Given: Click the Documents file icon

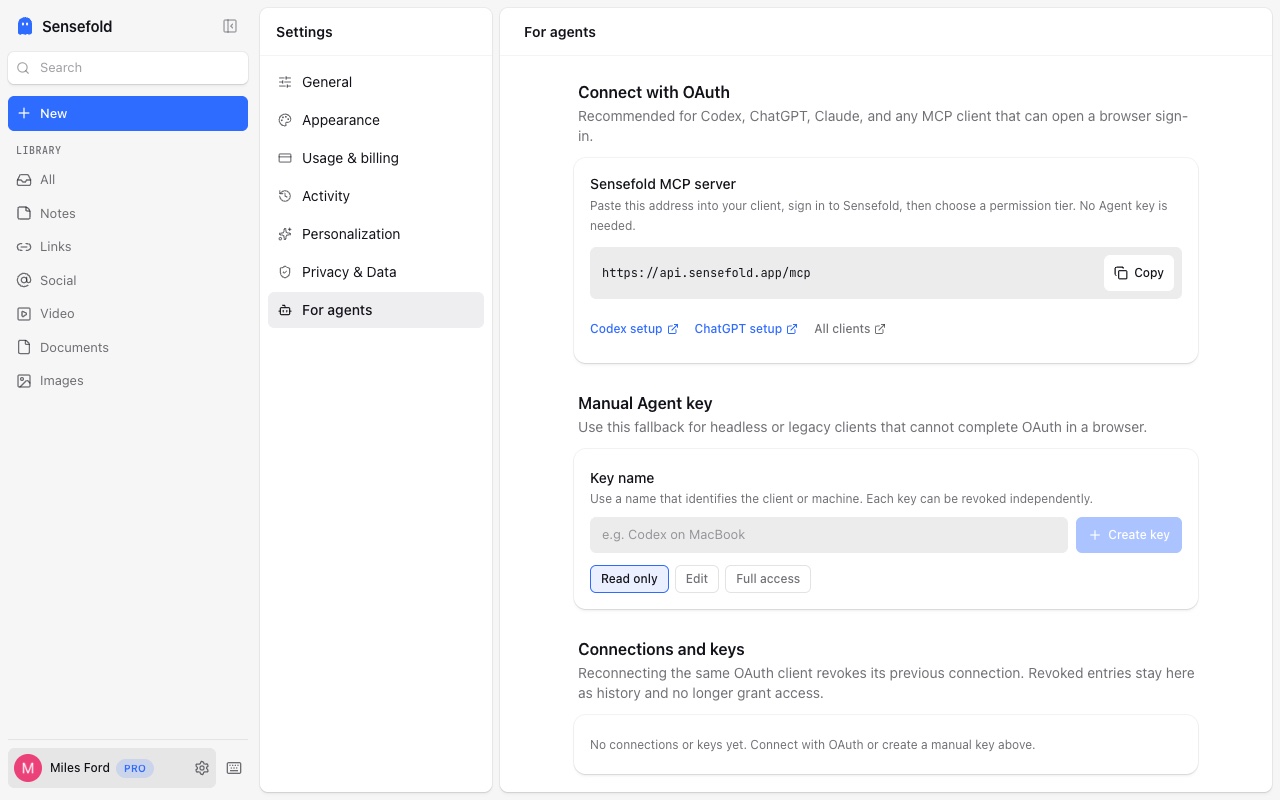Looking at the screenshot, I should click(x=24, y=348).
